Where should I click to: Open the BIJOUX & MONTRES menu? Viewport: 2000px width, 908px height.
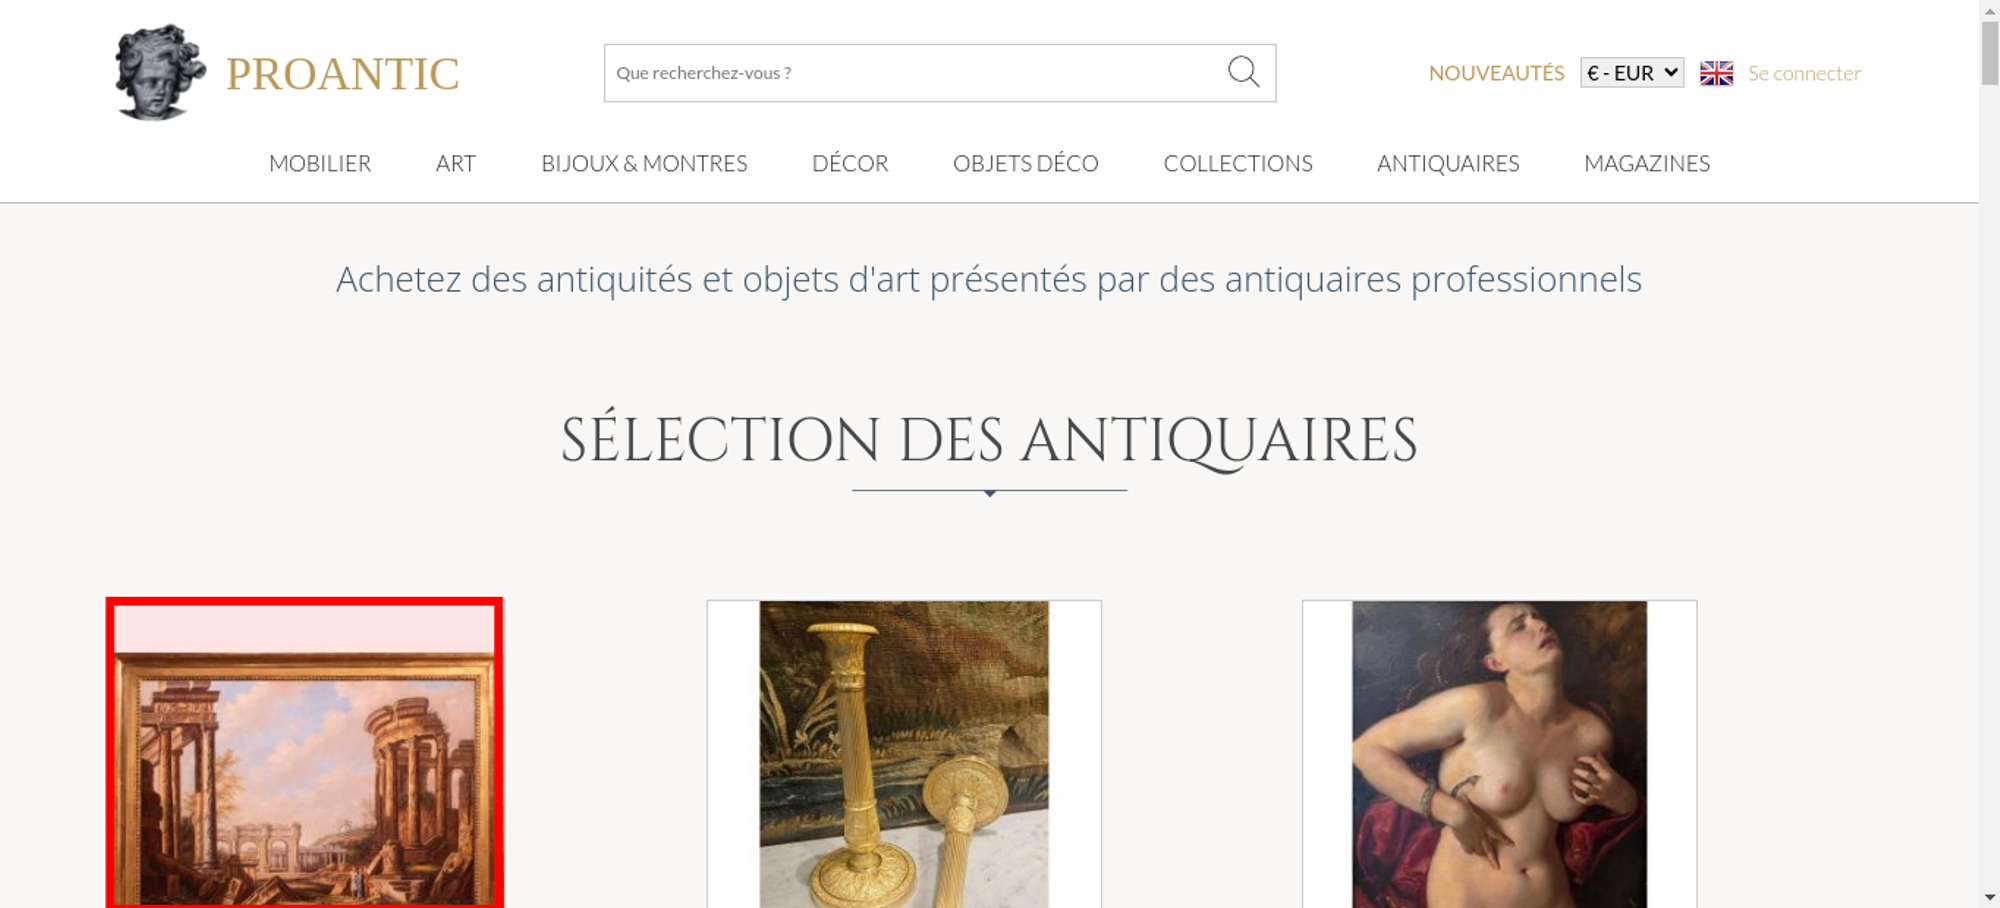644,163
